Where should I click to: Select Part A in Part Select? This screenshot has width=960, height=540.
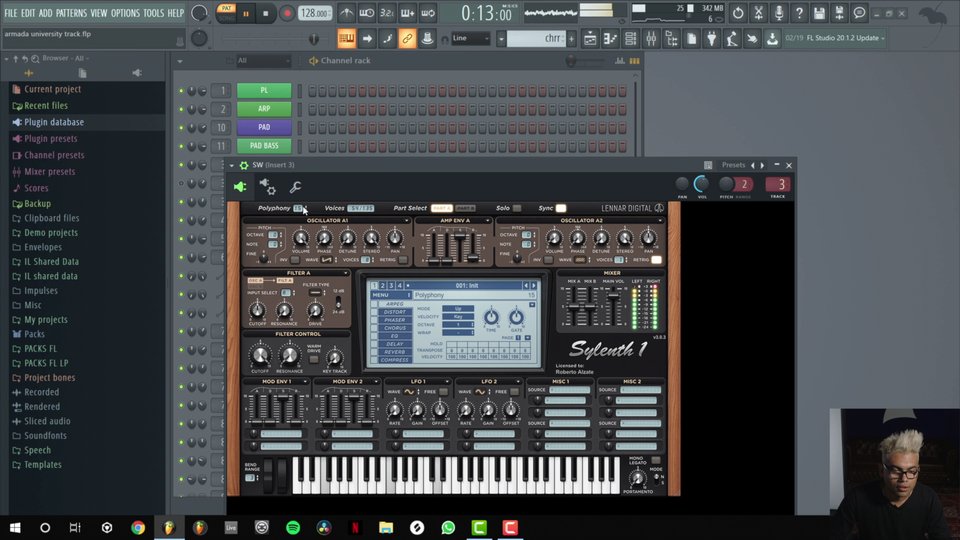coord(441,208)
